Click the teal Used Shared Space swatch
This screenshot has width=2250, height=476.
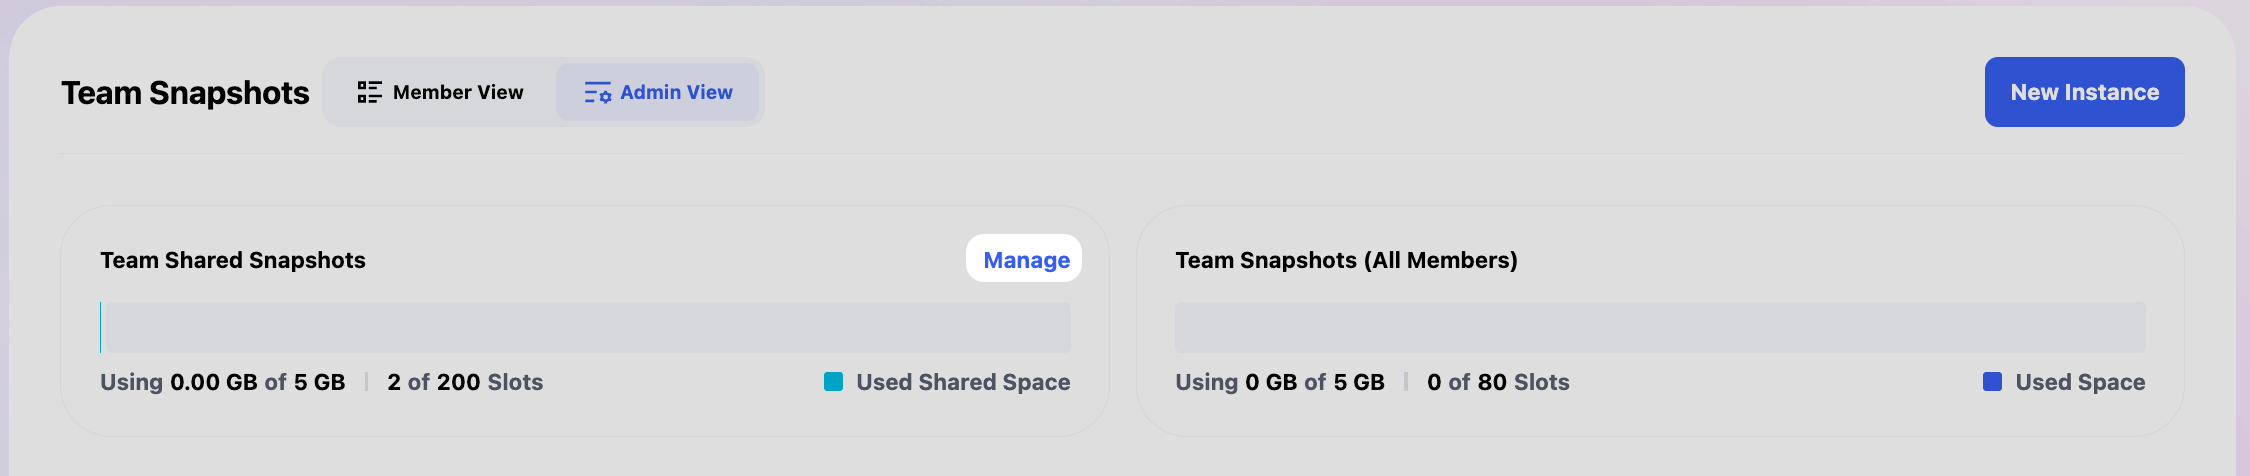833,382
